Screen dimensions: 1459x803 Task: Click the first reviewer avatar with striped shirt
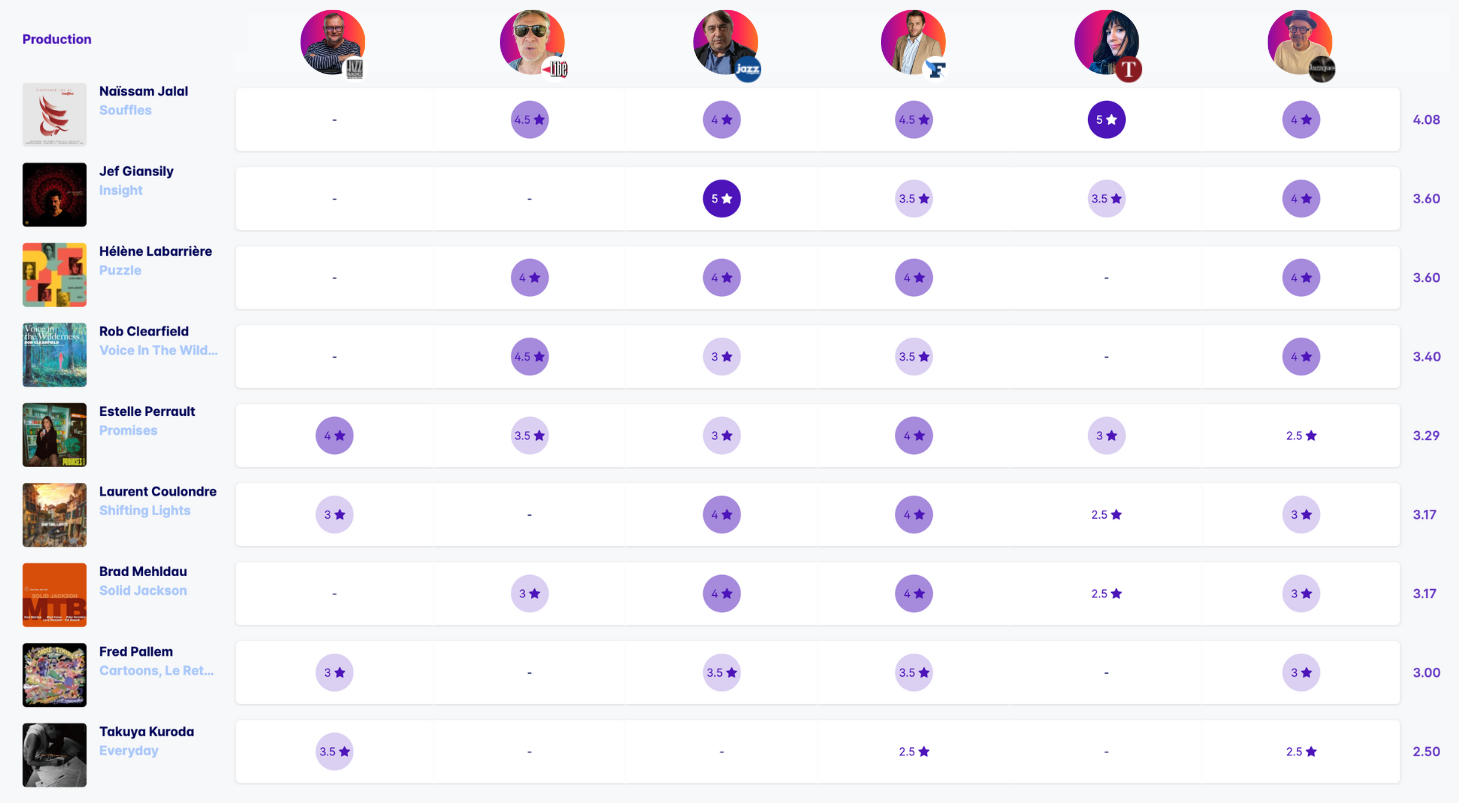[x=333, y=42]
